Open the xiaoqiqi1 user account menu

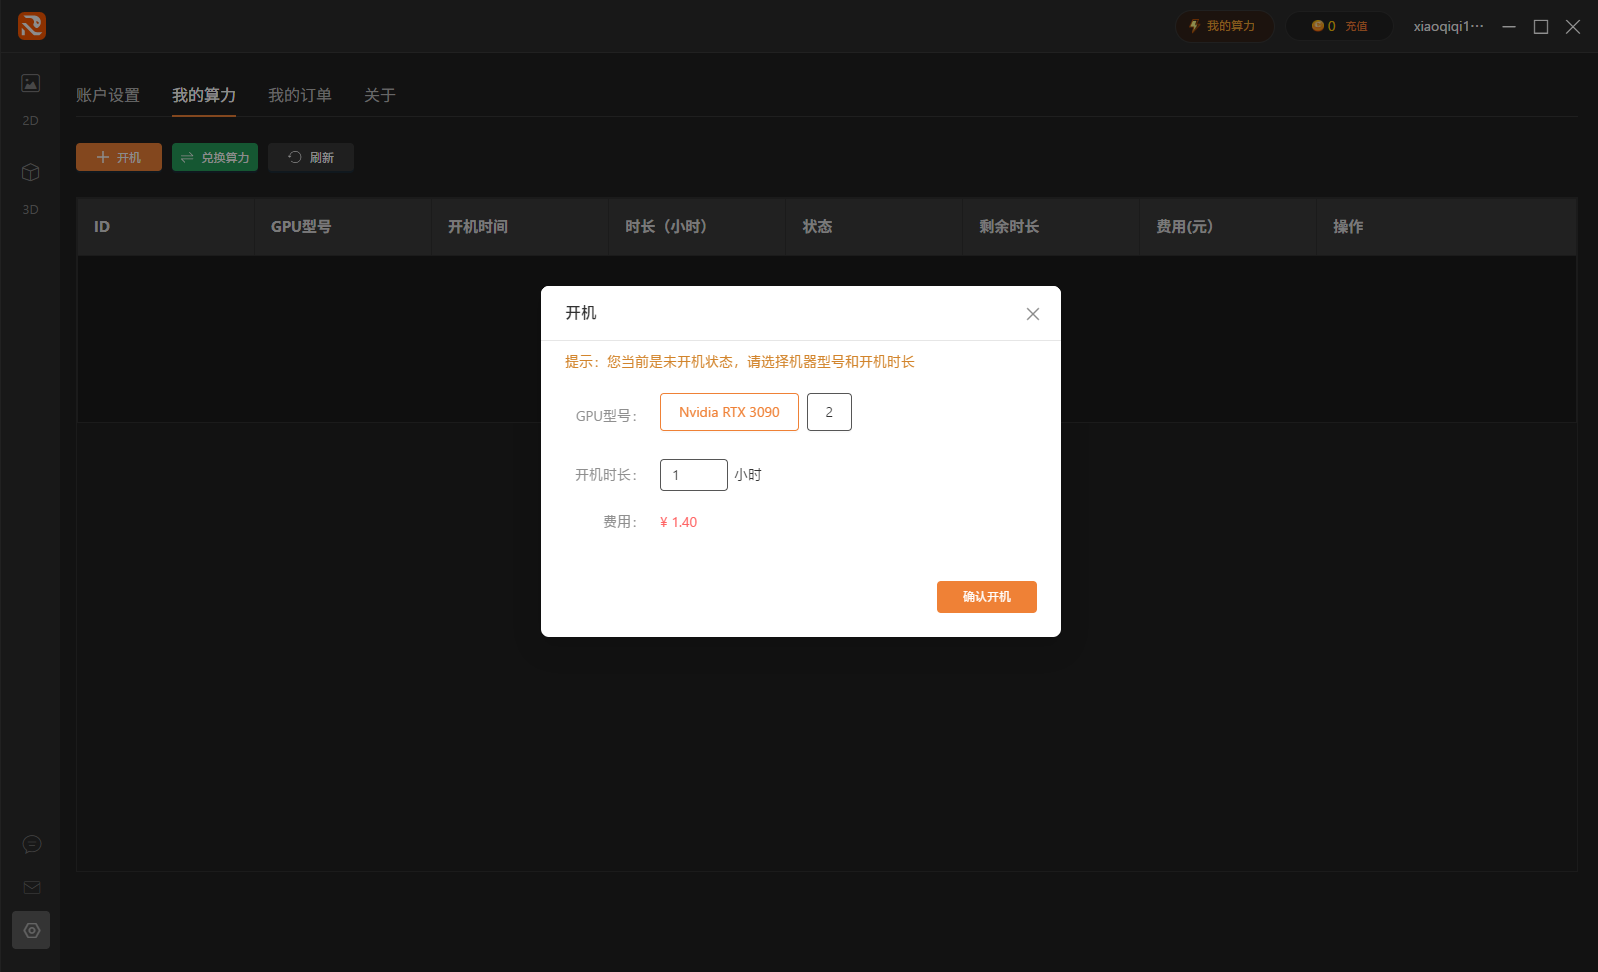tap(1448, 26)
